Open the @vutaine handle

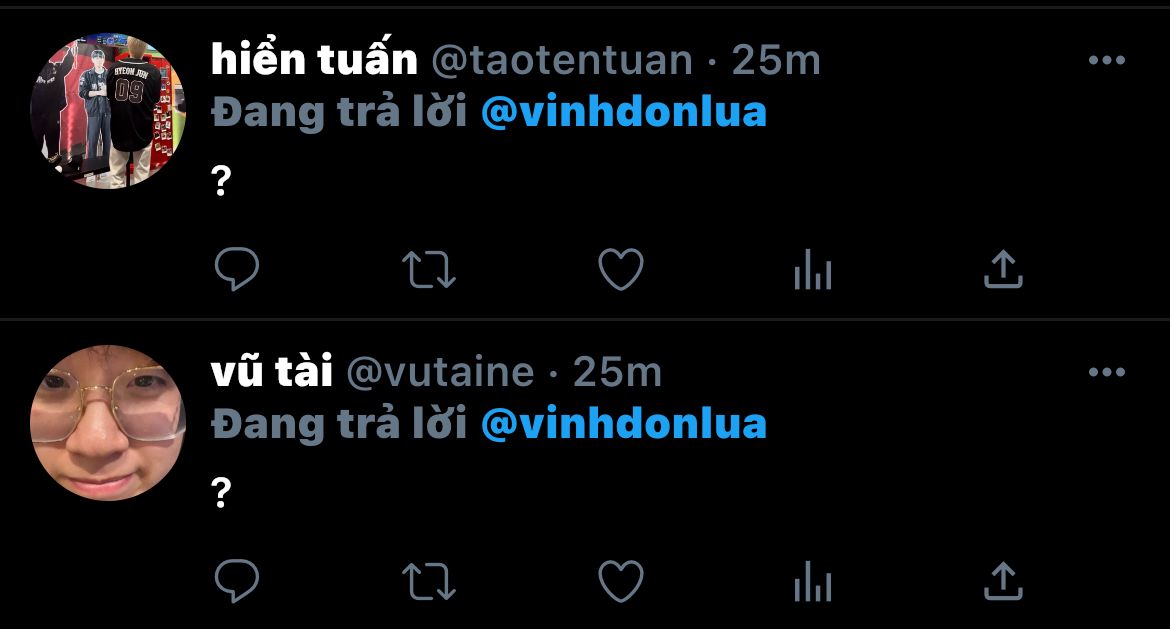pos(440,372)
